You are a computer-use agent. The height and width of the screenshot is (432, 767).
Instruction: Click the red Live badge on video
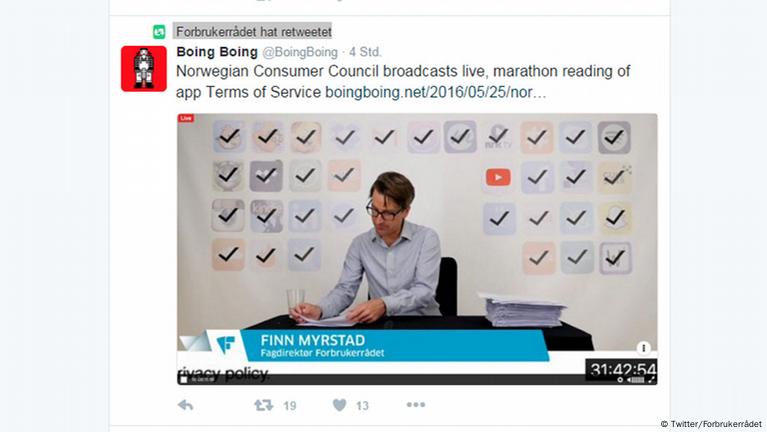pos(186,118)
